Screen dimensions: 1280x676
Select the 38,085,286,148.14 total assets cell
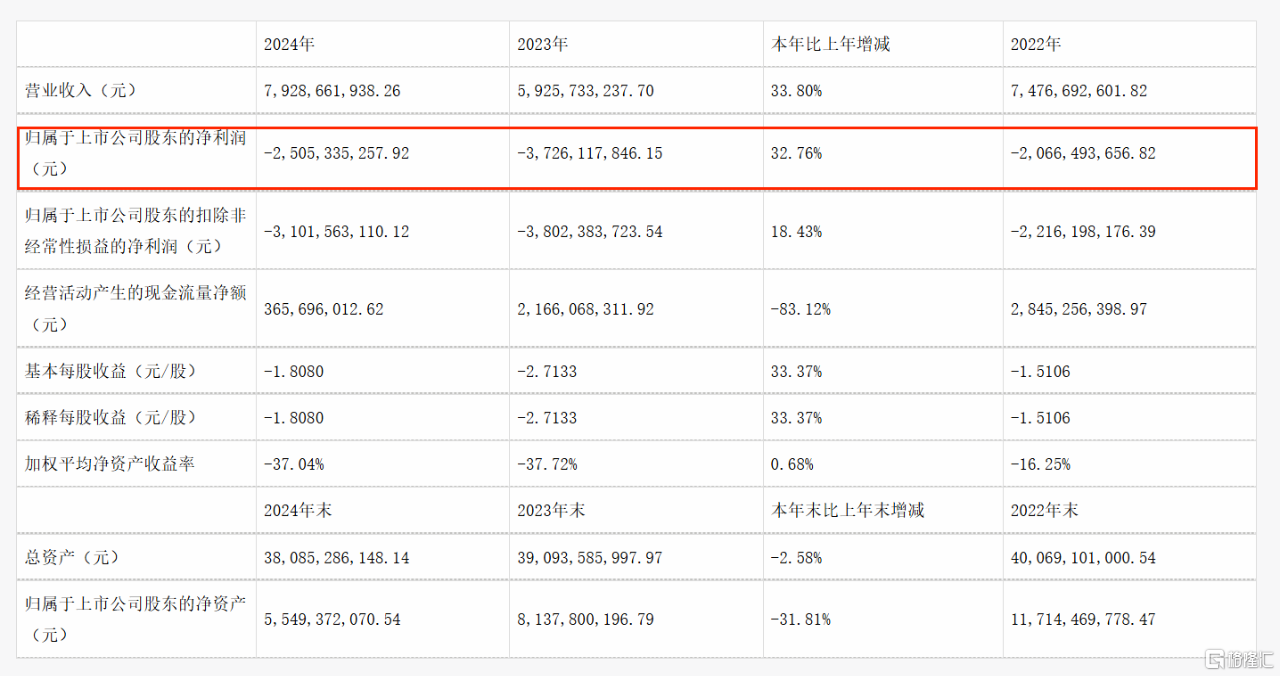pos(336,557)
